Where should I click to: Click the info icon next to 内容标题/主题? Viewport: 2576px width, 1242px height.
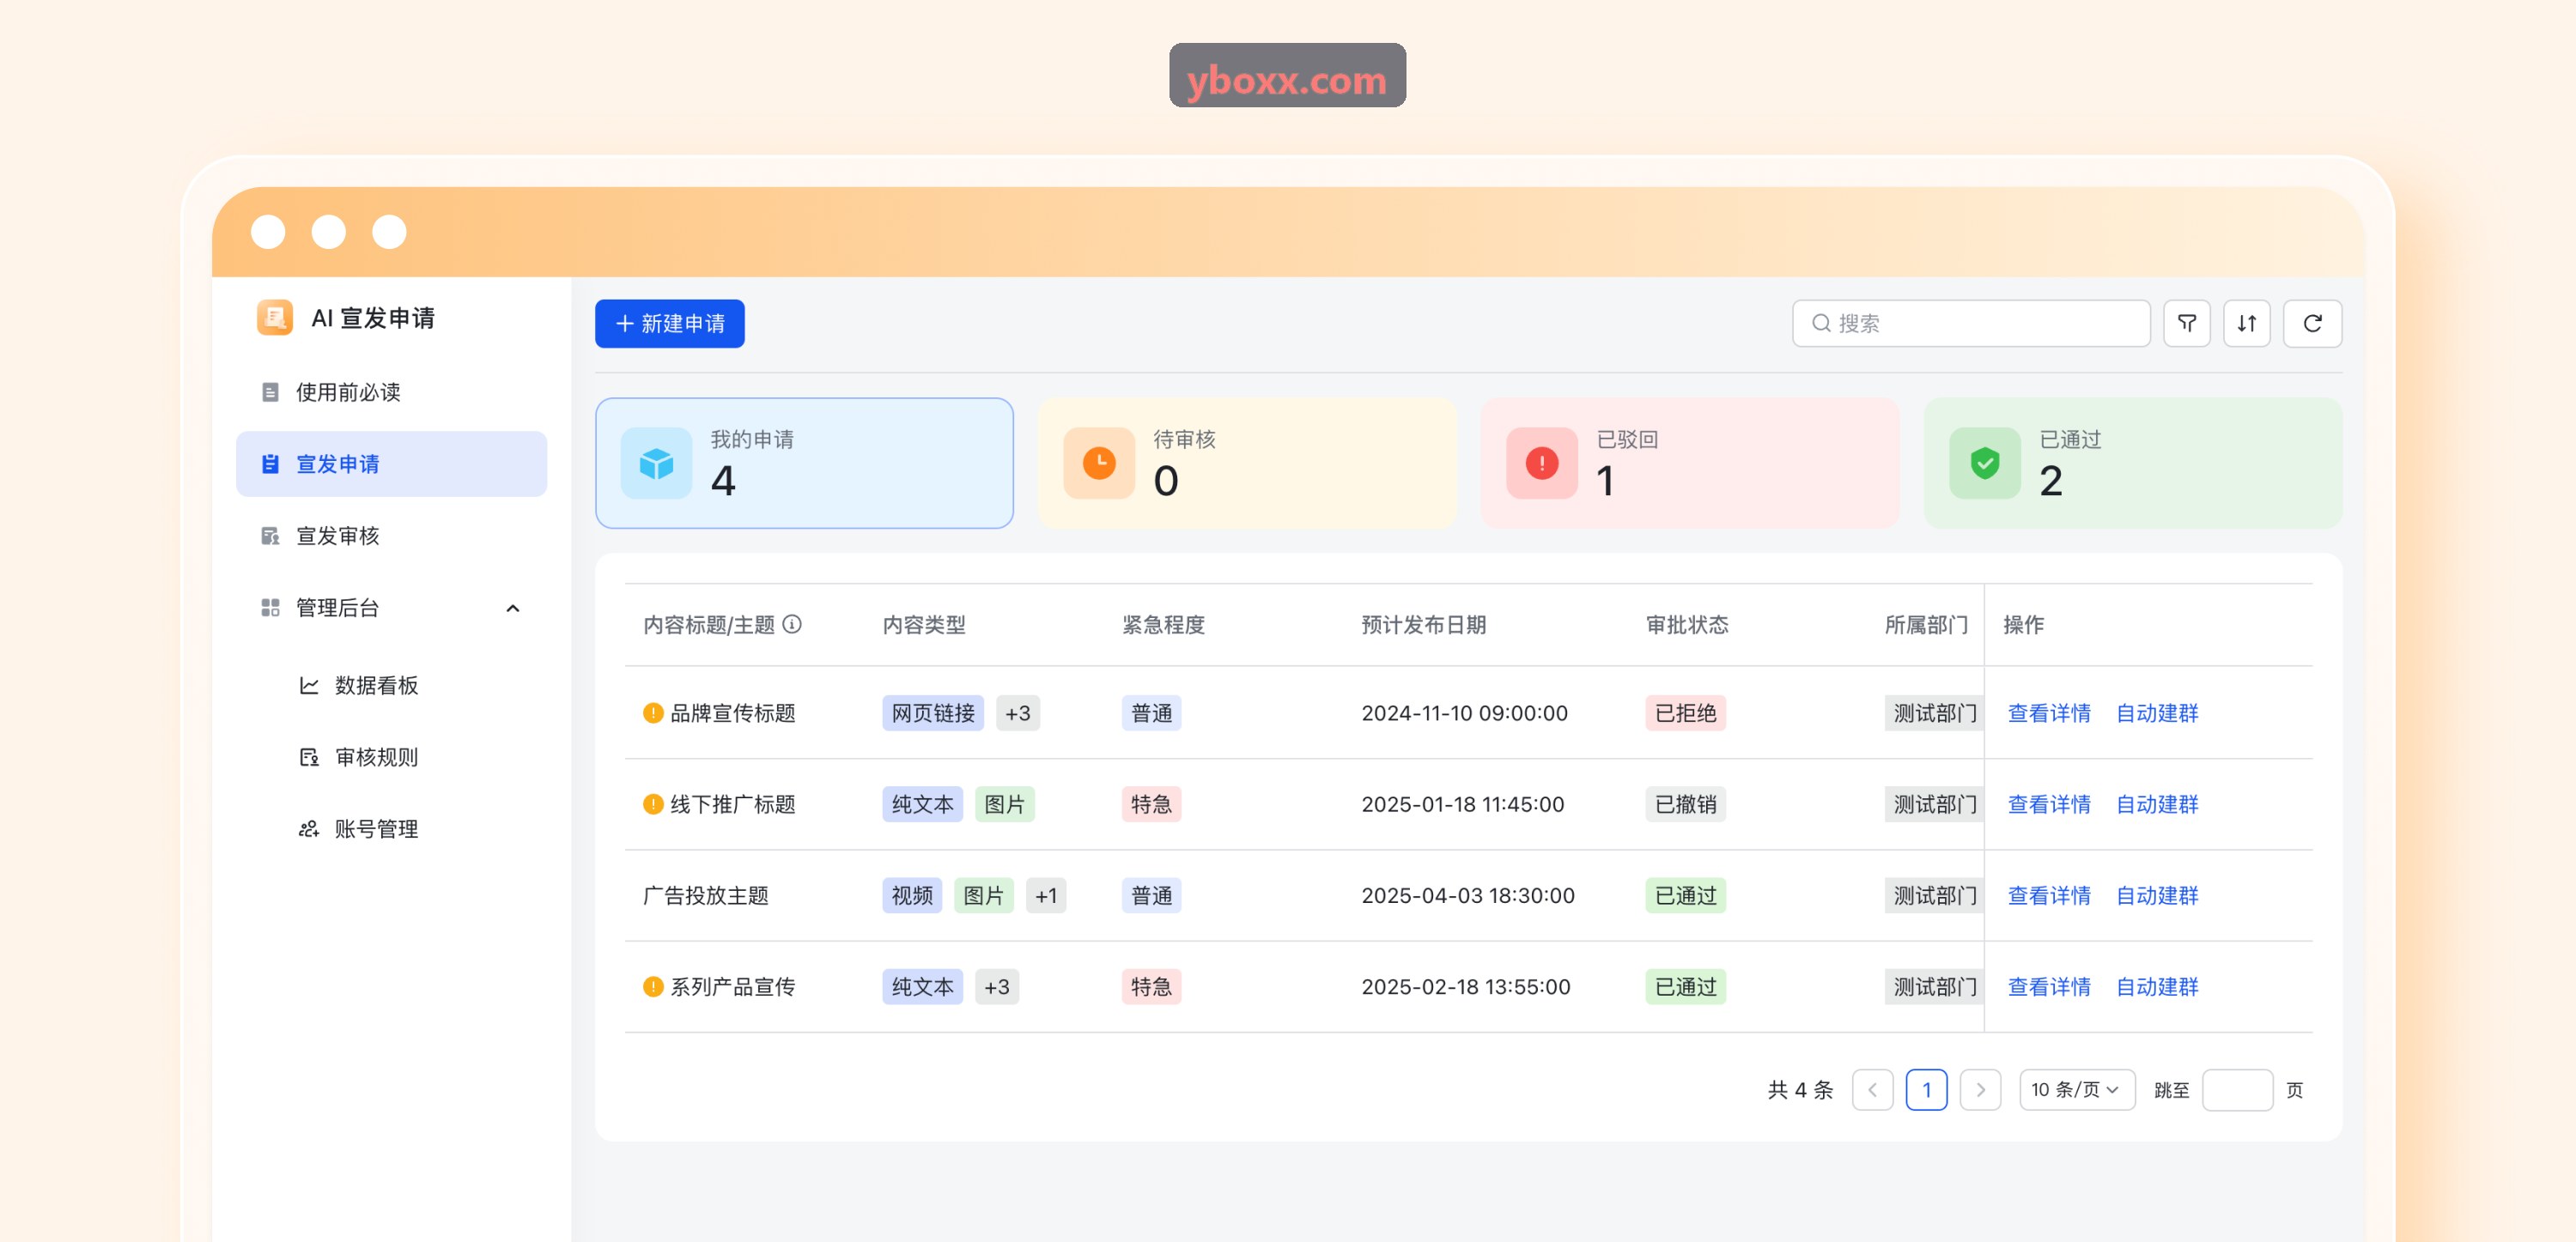pyautogui.click(x=792, y=624)
